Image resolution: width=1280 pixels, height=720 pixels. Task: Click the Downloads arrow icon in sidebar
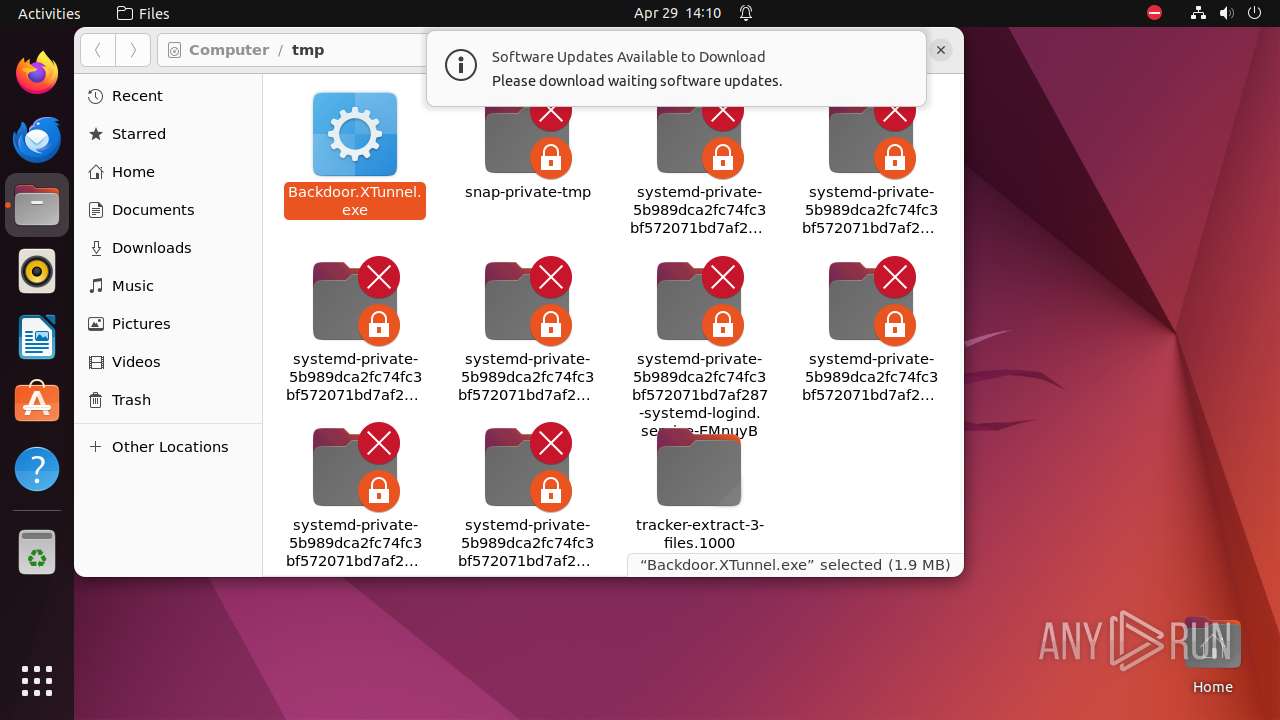click(x=96, y=248)
